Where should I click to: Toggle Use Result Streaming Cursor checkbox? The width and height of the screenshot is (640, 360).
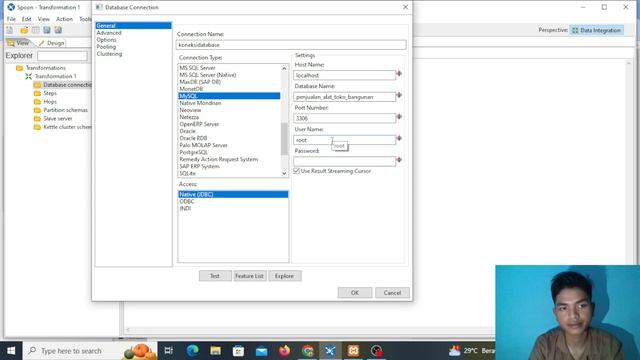pos(296,171)
